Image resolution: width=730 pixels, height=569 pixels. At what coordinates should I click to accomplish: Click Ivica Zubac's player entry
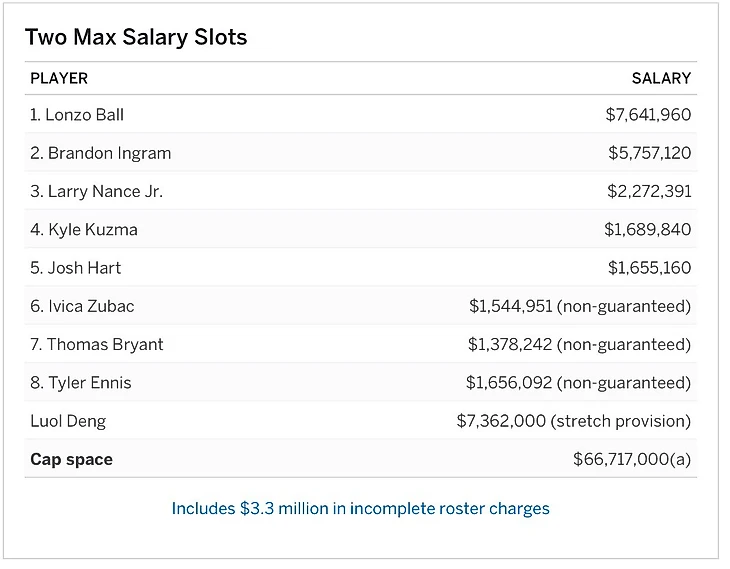click(82, 306)
